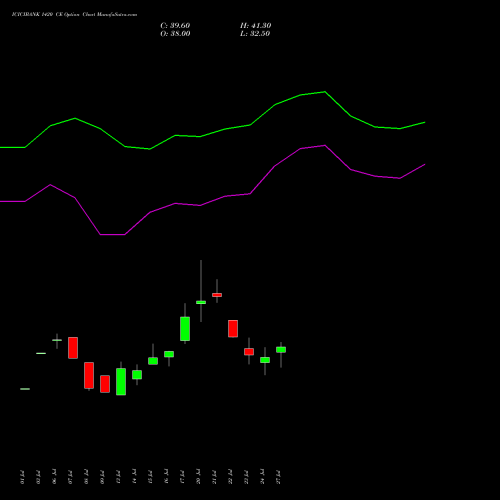The image size is (500, 500).
Task: Click the 17 Jul date axis label
Action: (x=182, y=477)
